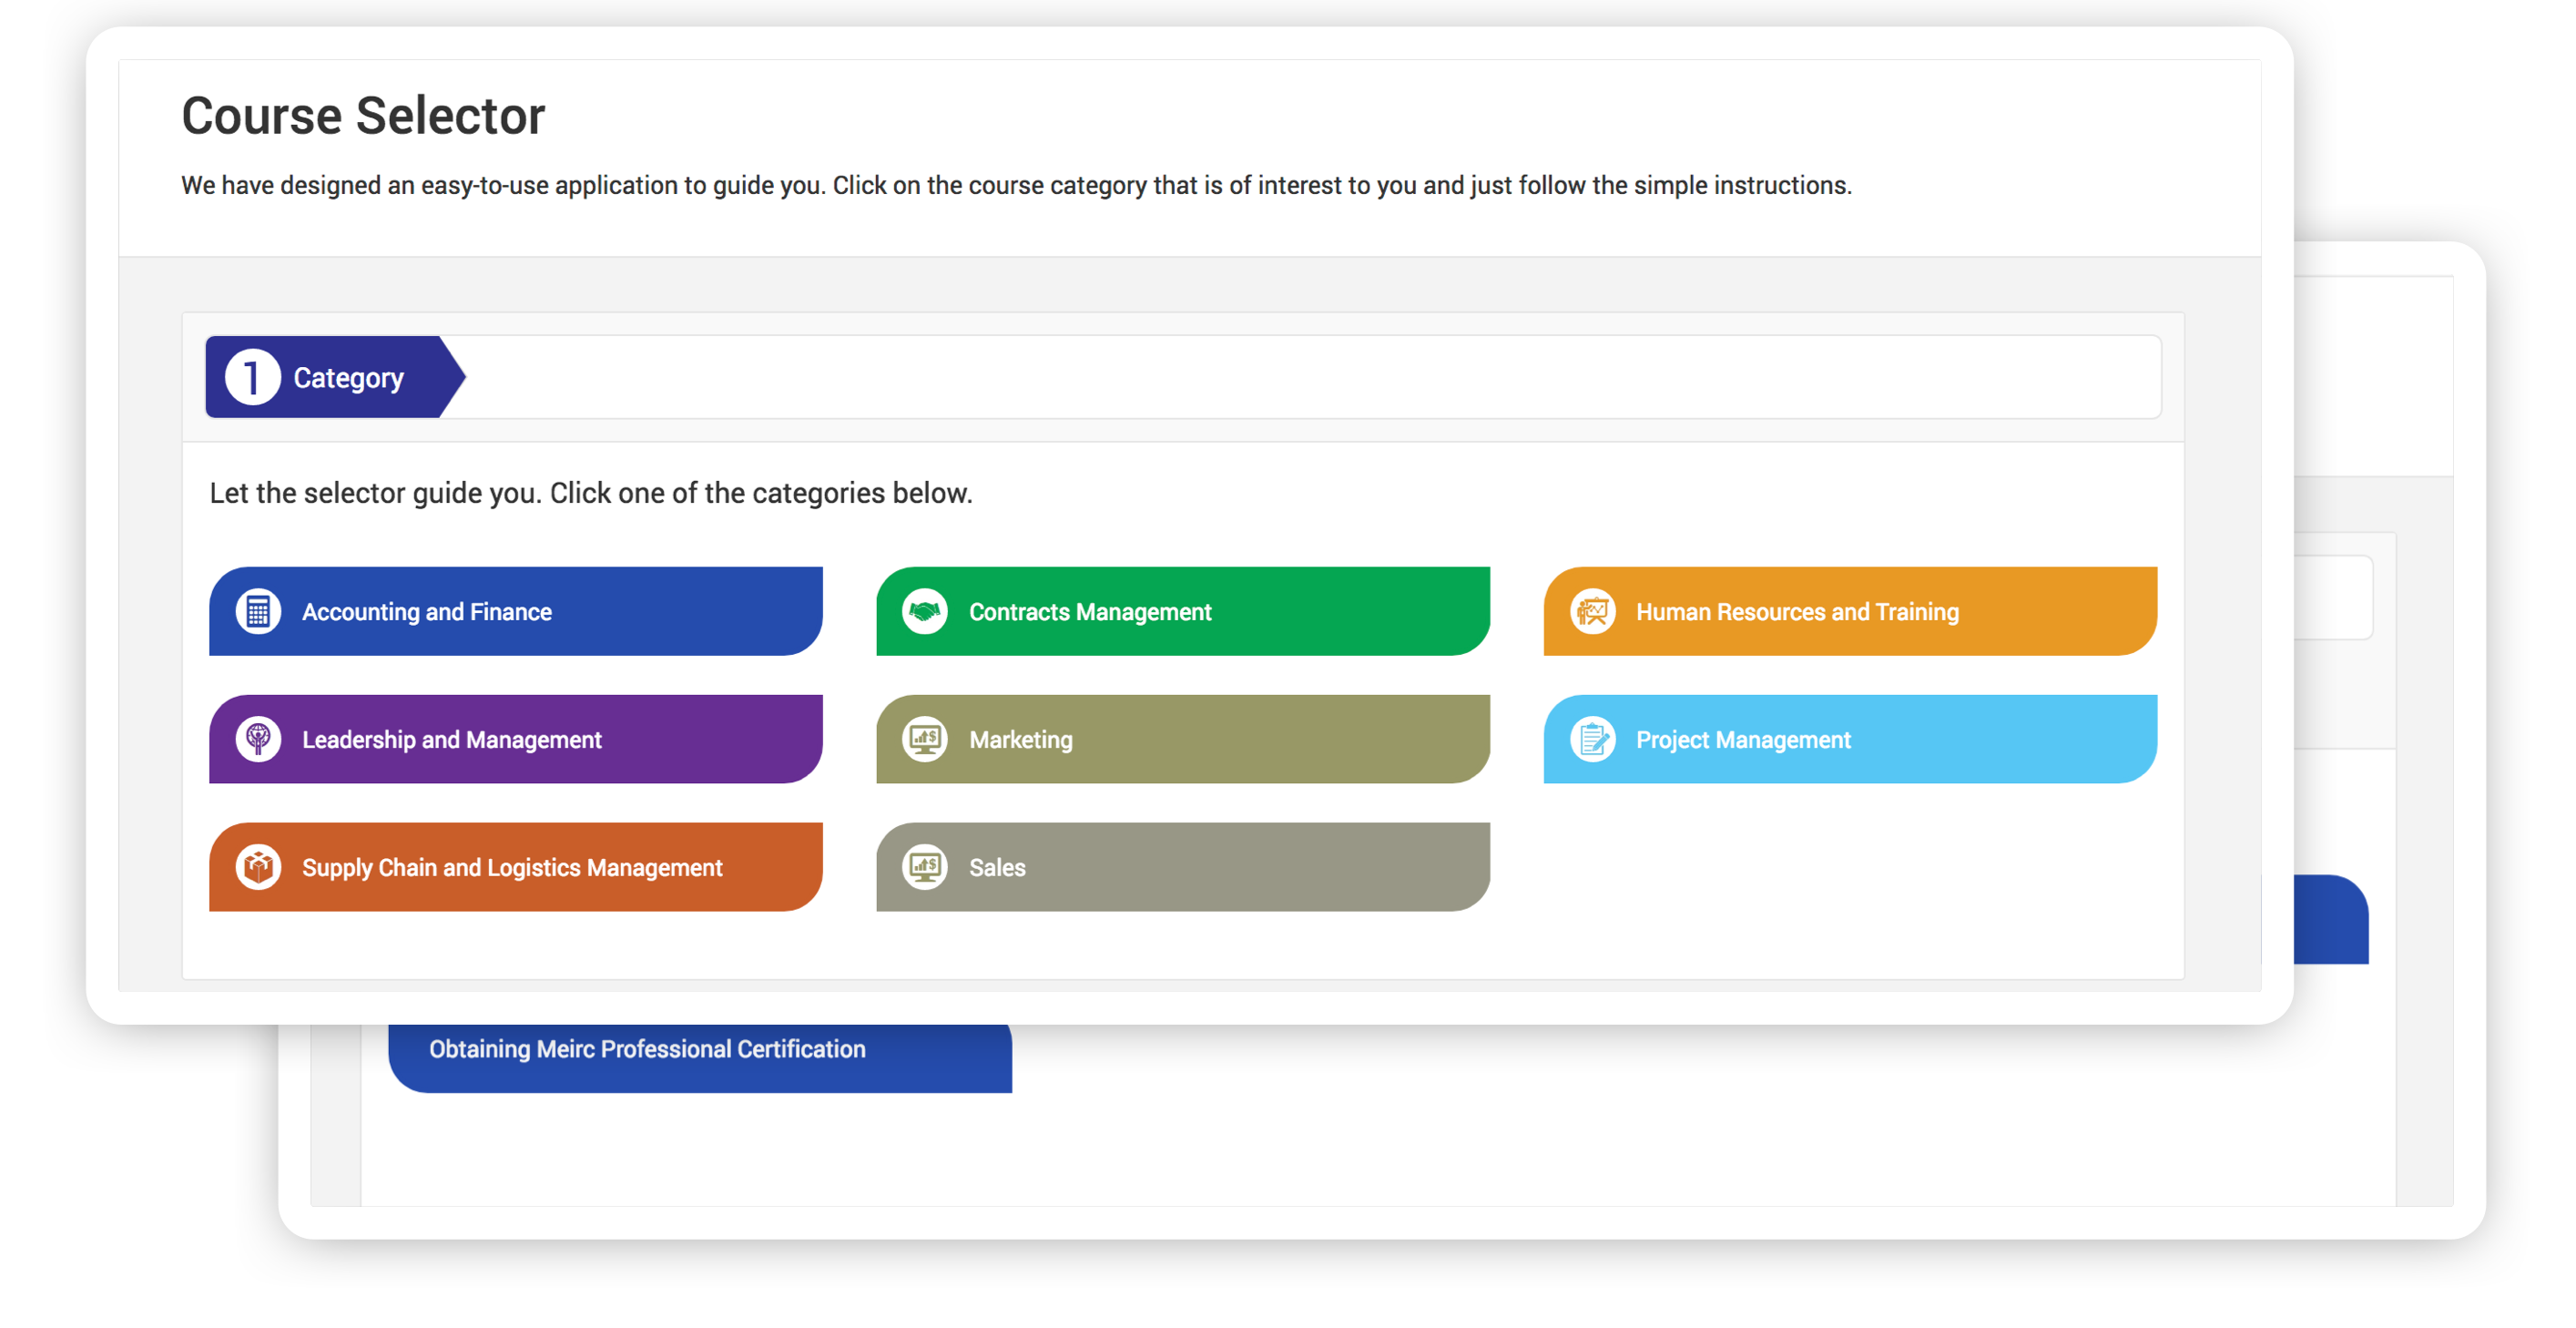Click the clipboard icon on Project Management
The image size is (2576, 1328).
point(1593,739)
